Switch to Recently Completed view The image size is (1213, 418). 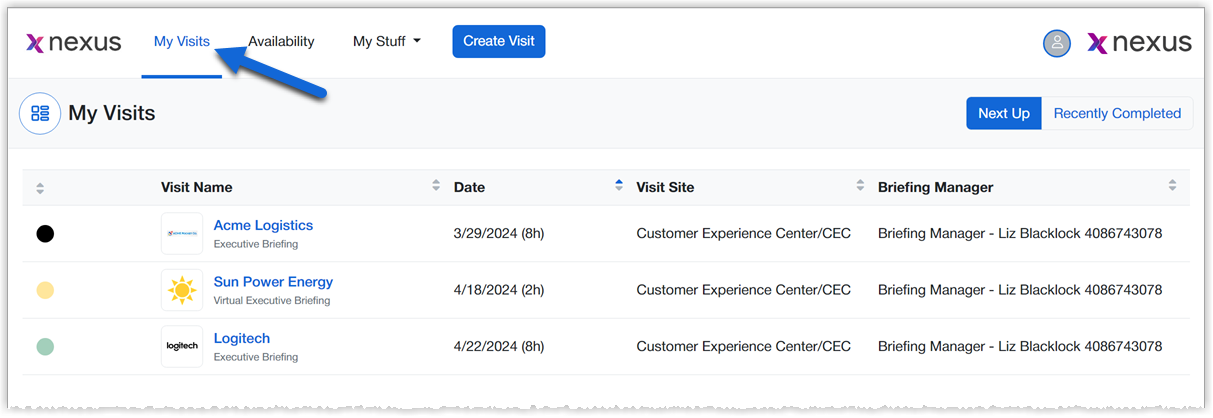pyautogui.click(x=1117, y=113)
